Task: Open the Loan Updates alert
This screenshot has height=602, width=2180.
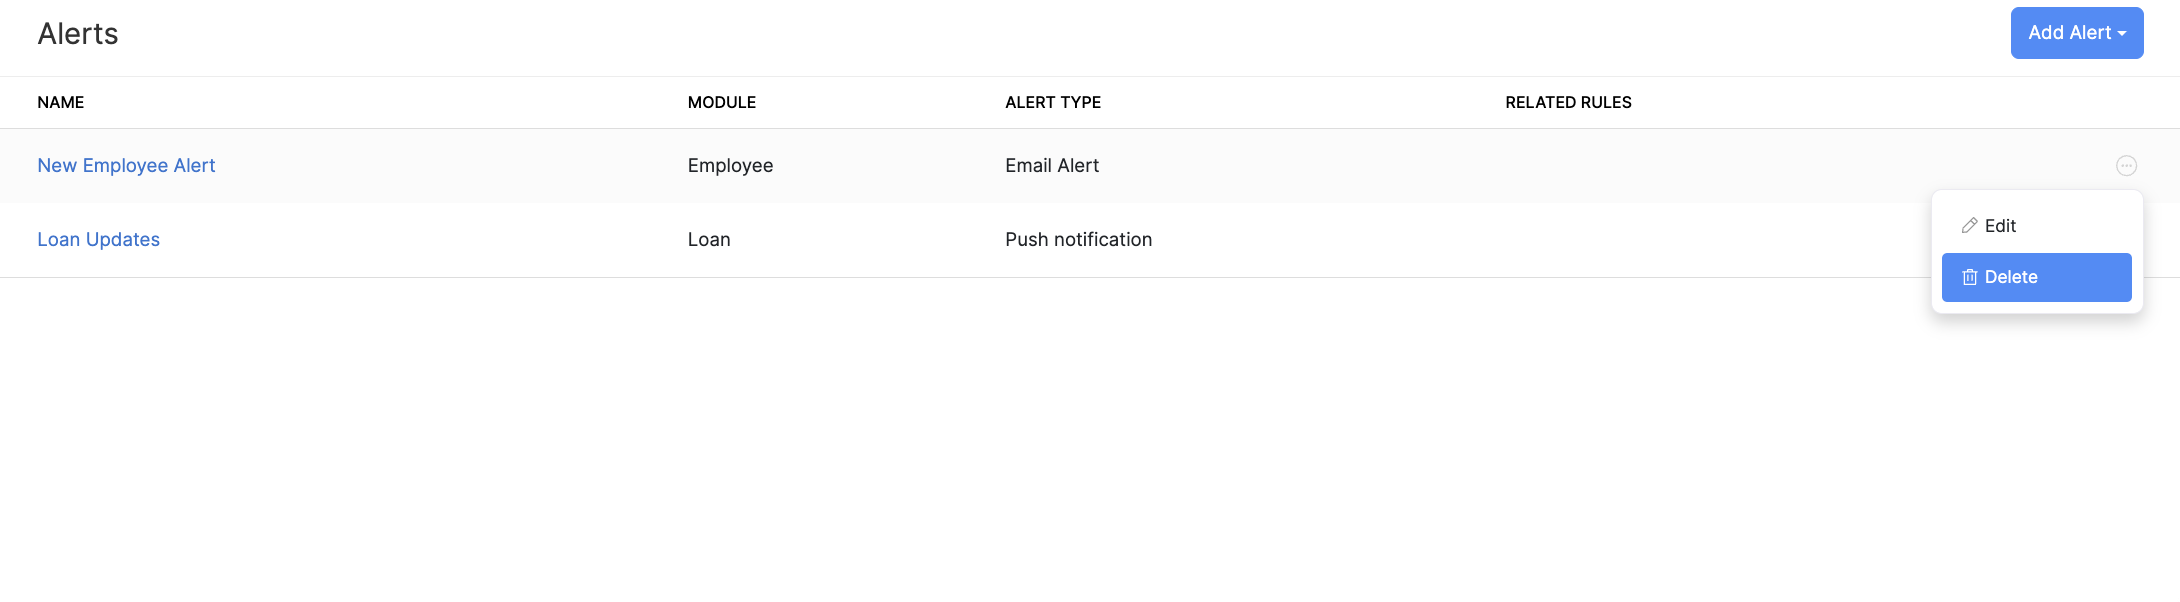Action: click(x=98, y=239)
